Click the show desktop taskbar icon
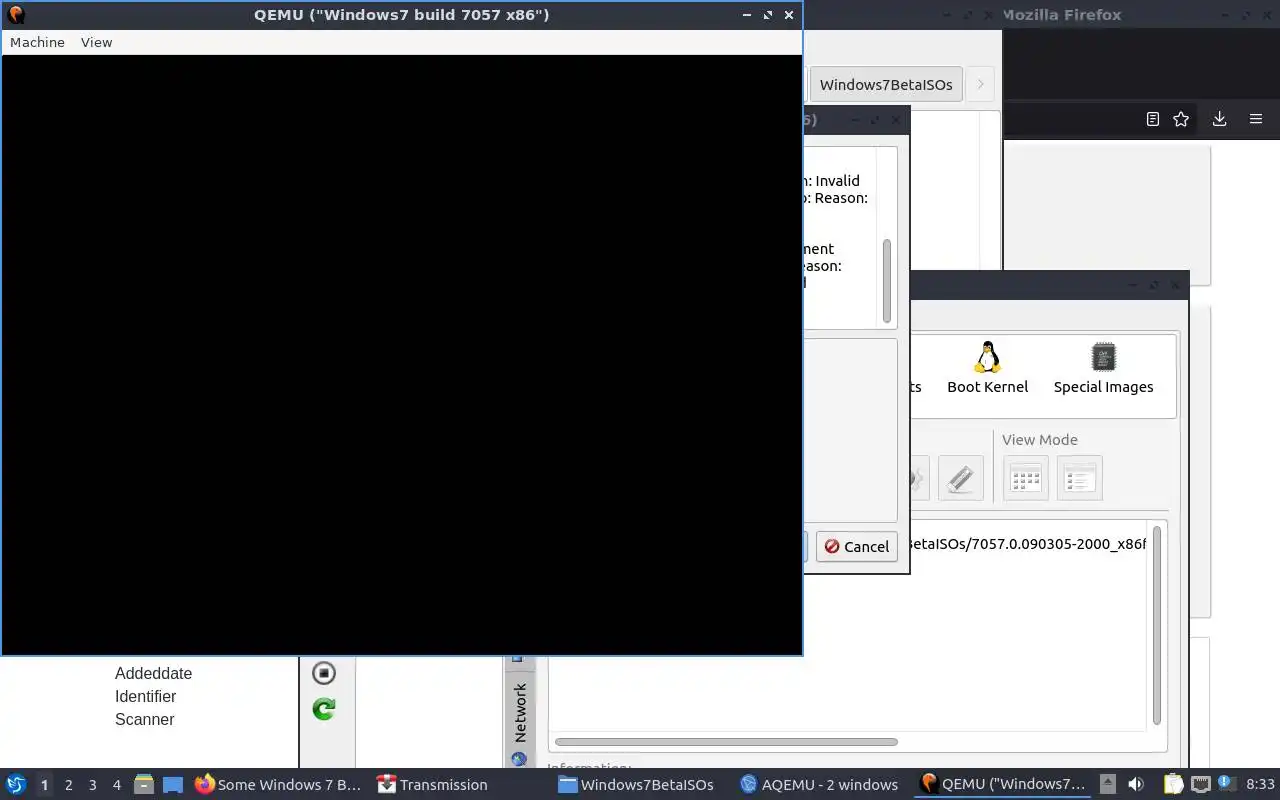 point(172,785)
